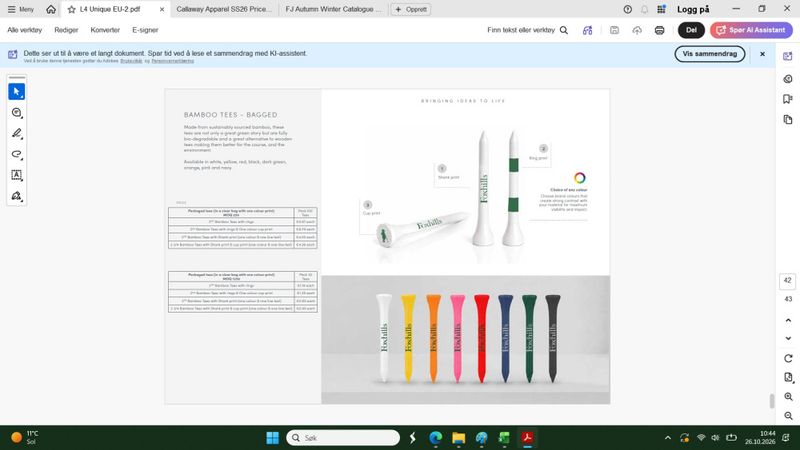Viewport: 800px width, 450px height.
Task: Open the page thumbnails panel icon
Action: click(x=788, y=119)
